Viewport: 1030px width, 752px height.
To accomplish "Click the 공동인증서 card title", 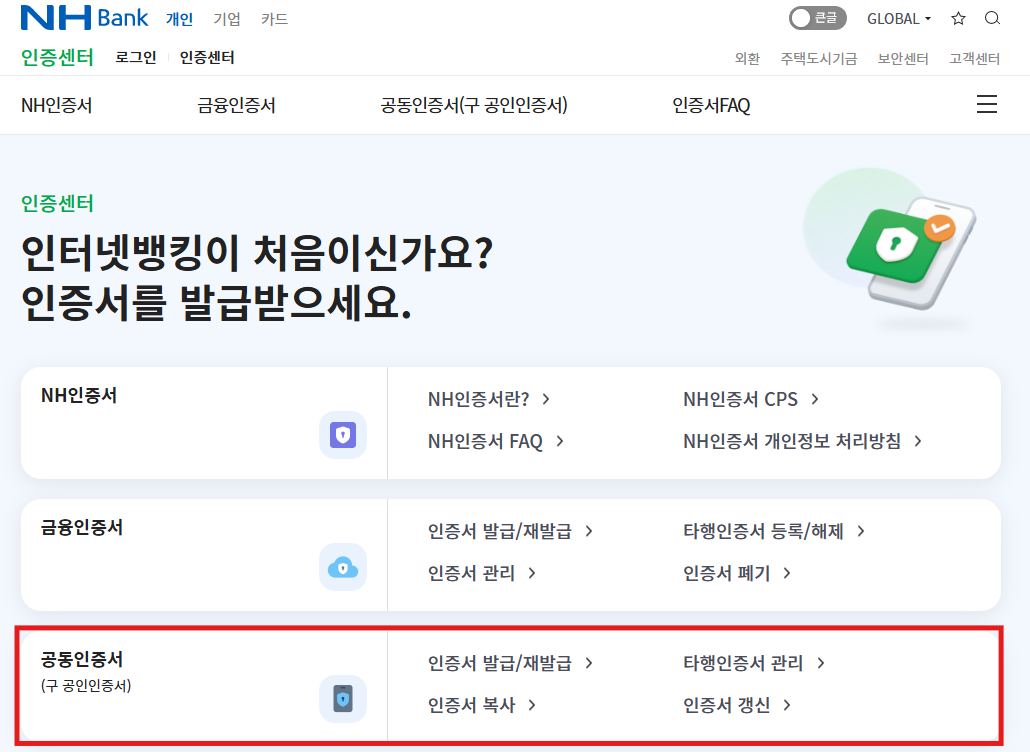I will click(82, 659).
